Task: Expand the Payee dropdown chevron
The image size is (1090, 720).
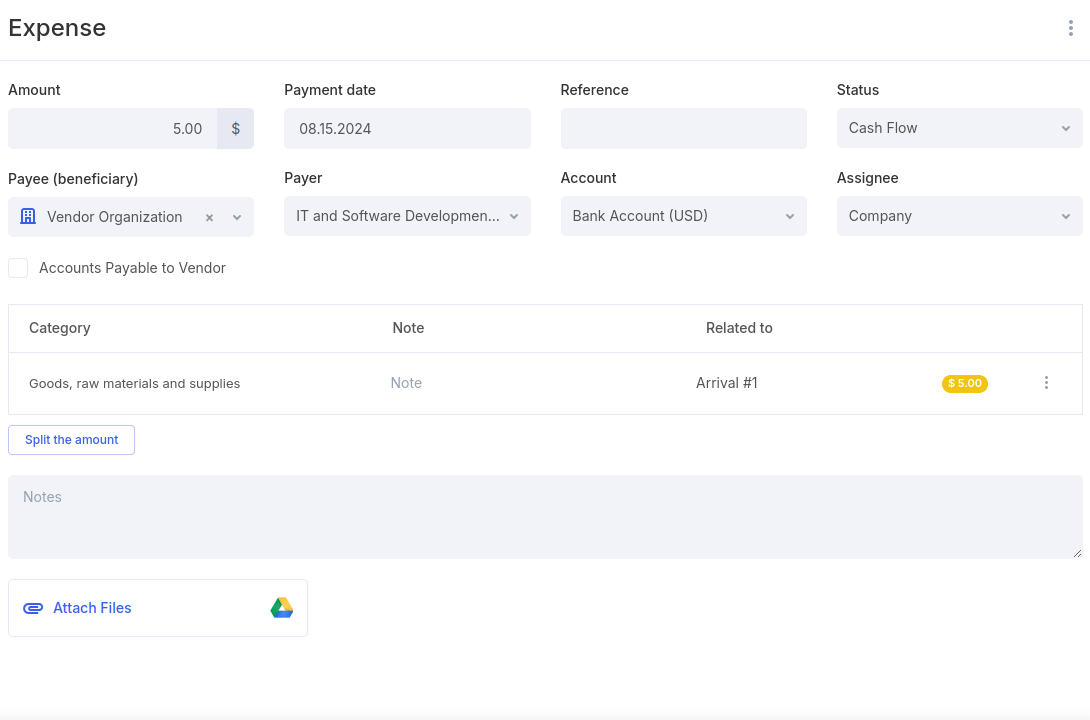Action: pos(237,217)
